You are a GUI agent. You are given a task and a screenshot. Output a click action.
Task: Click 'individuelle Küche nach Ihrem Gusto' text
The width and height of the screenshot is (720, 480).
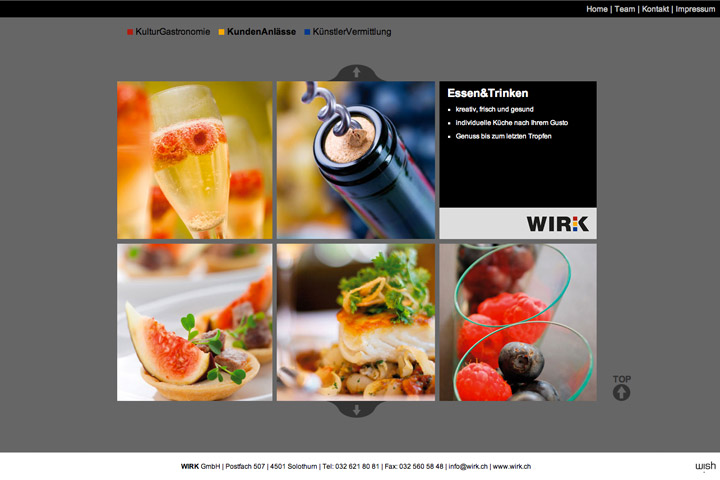coord(512,123)
